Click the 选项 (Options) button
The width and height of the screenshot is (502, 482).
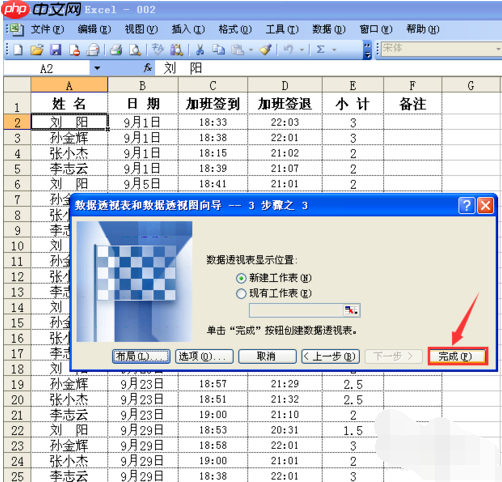[x=204, y=357]
